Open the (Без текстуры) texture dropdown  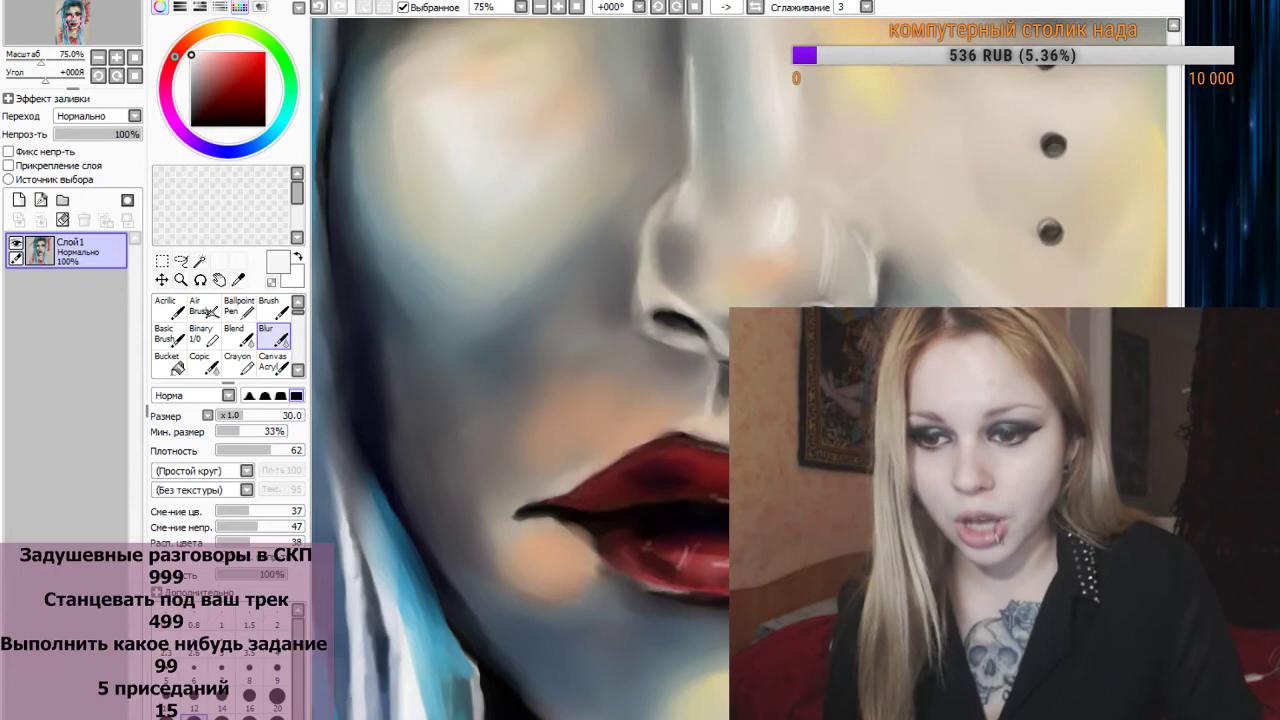coord(247,490)
